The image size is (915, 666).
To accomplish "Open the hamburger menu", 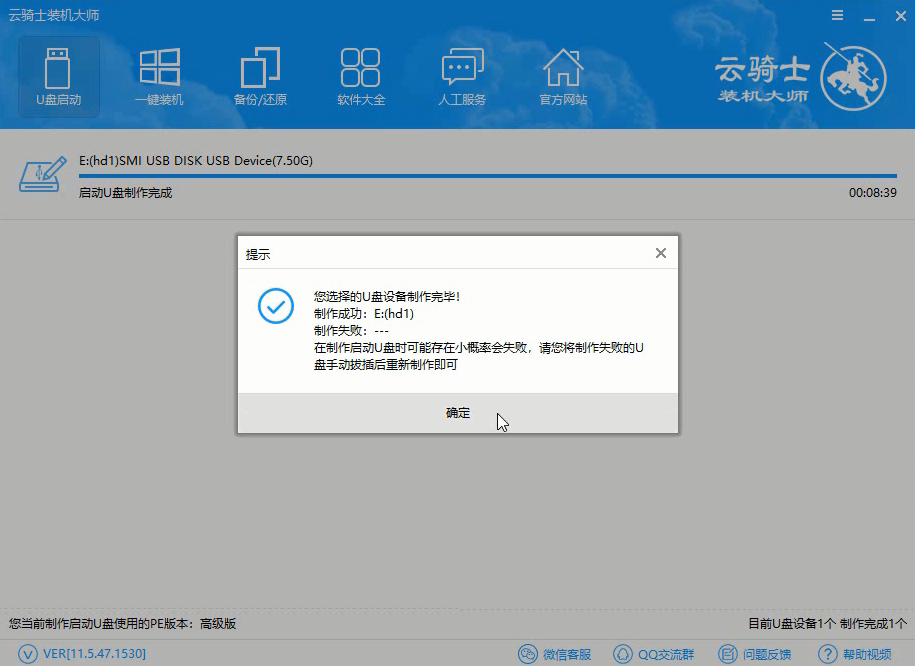I will point(837,15).
